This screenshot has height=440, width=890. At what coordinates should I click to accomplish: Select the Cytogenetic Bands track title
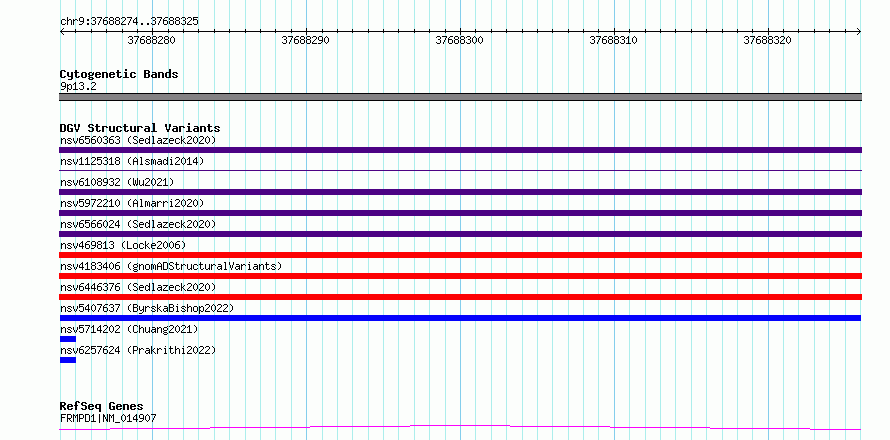pyautogui.click(x=119, y=74)
